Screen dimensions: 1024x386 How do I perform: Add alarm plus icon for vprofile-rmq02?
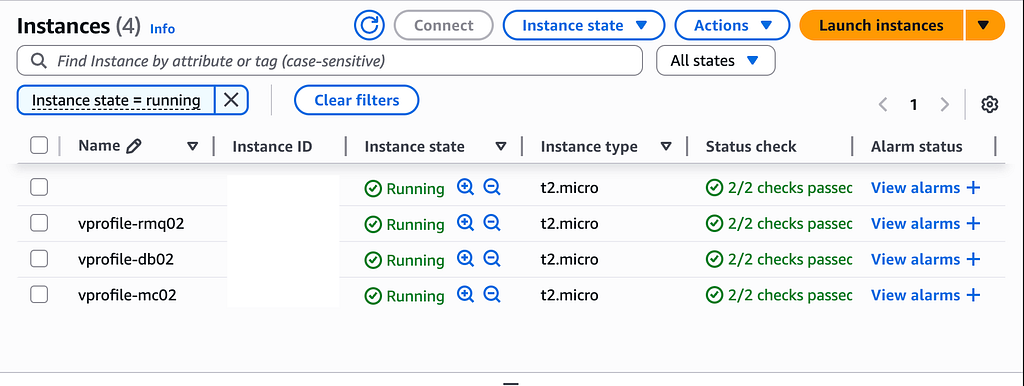pos(973,224)
